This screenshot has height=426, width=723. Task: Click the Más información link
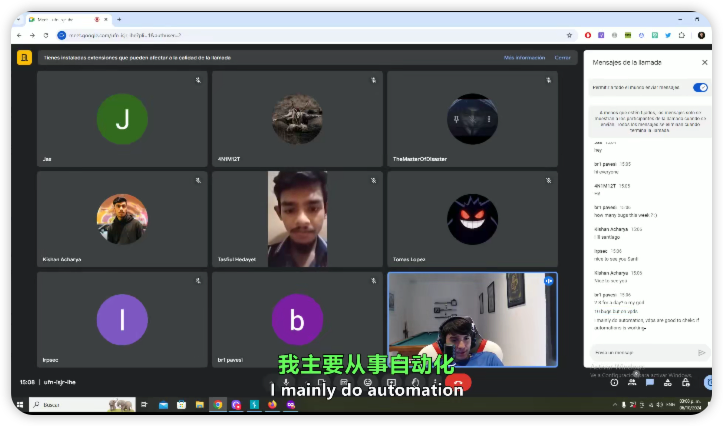[524, 57]
